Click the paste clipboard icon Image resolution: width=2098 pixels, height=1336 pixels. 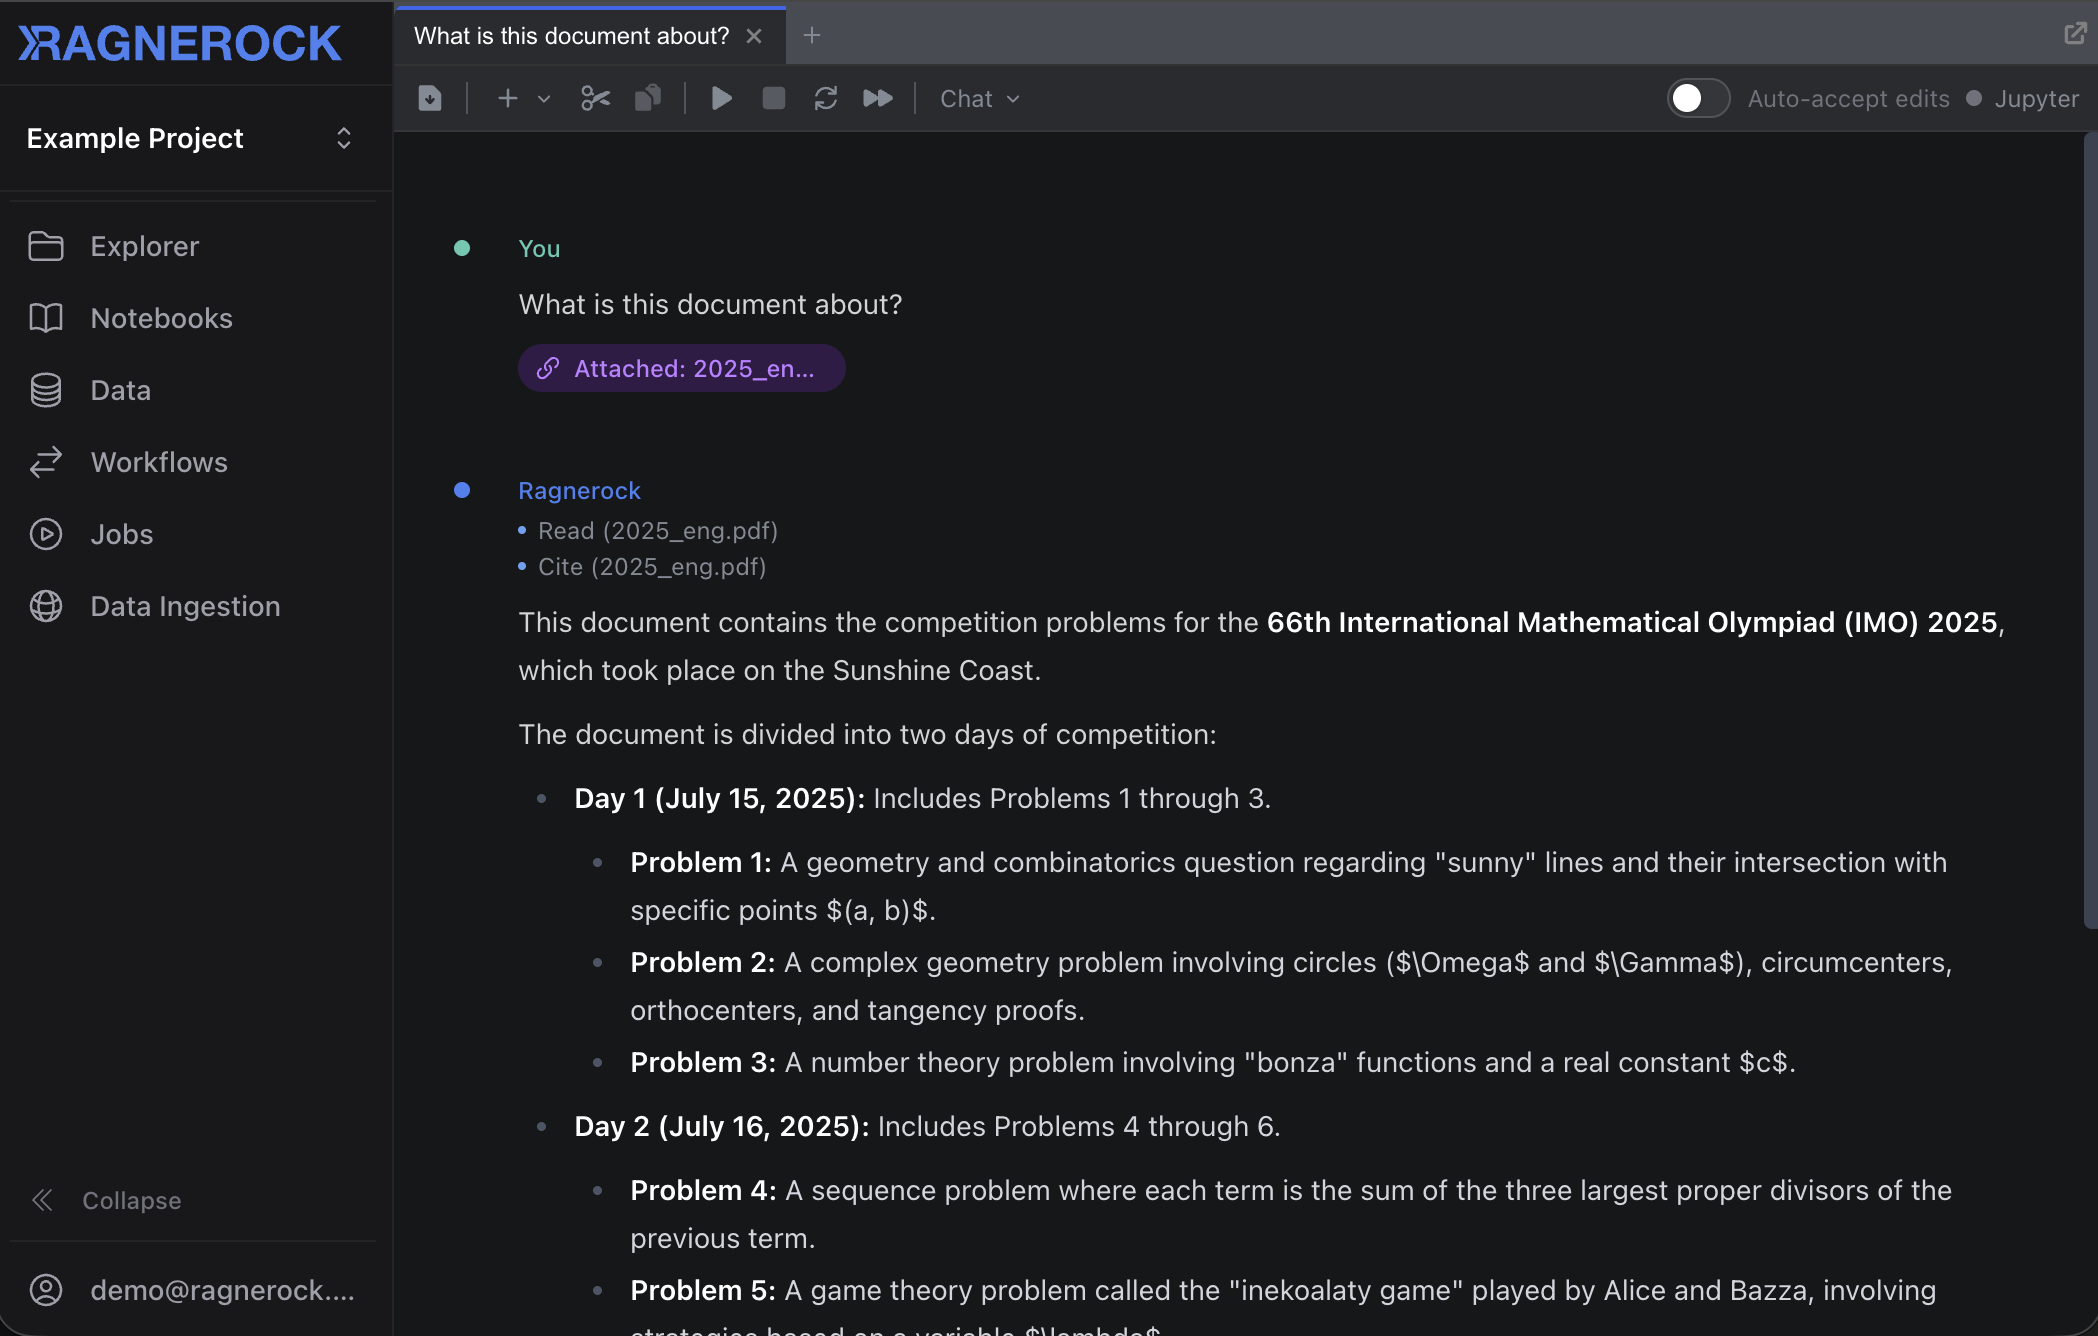click(648, 98)
